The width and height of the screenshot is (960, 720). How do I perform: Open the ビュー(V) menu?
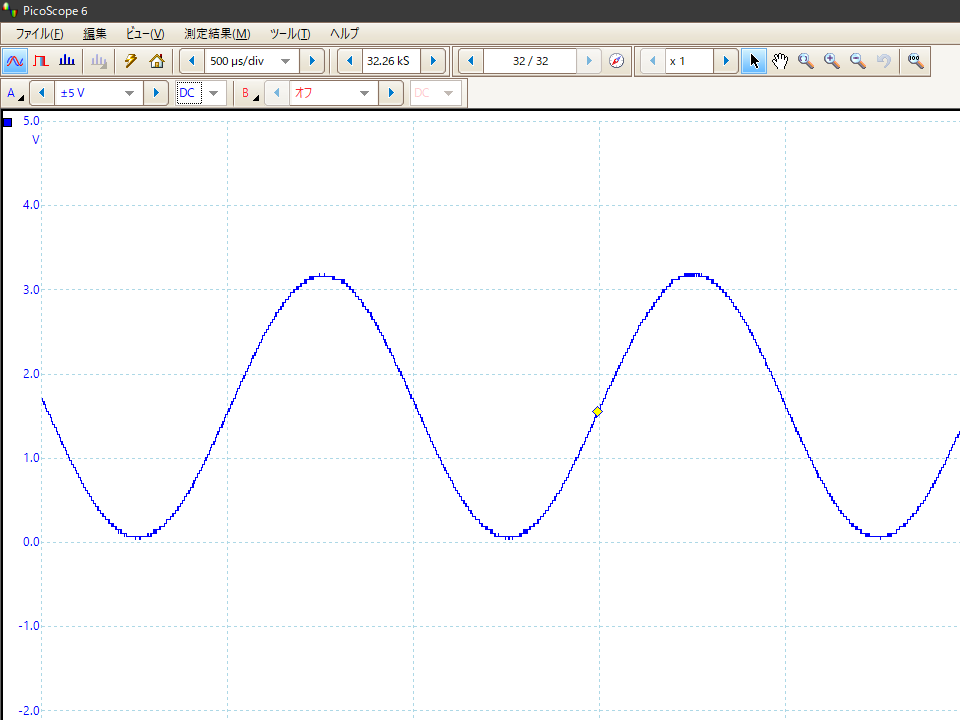(145, 34)
